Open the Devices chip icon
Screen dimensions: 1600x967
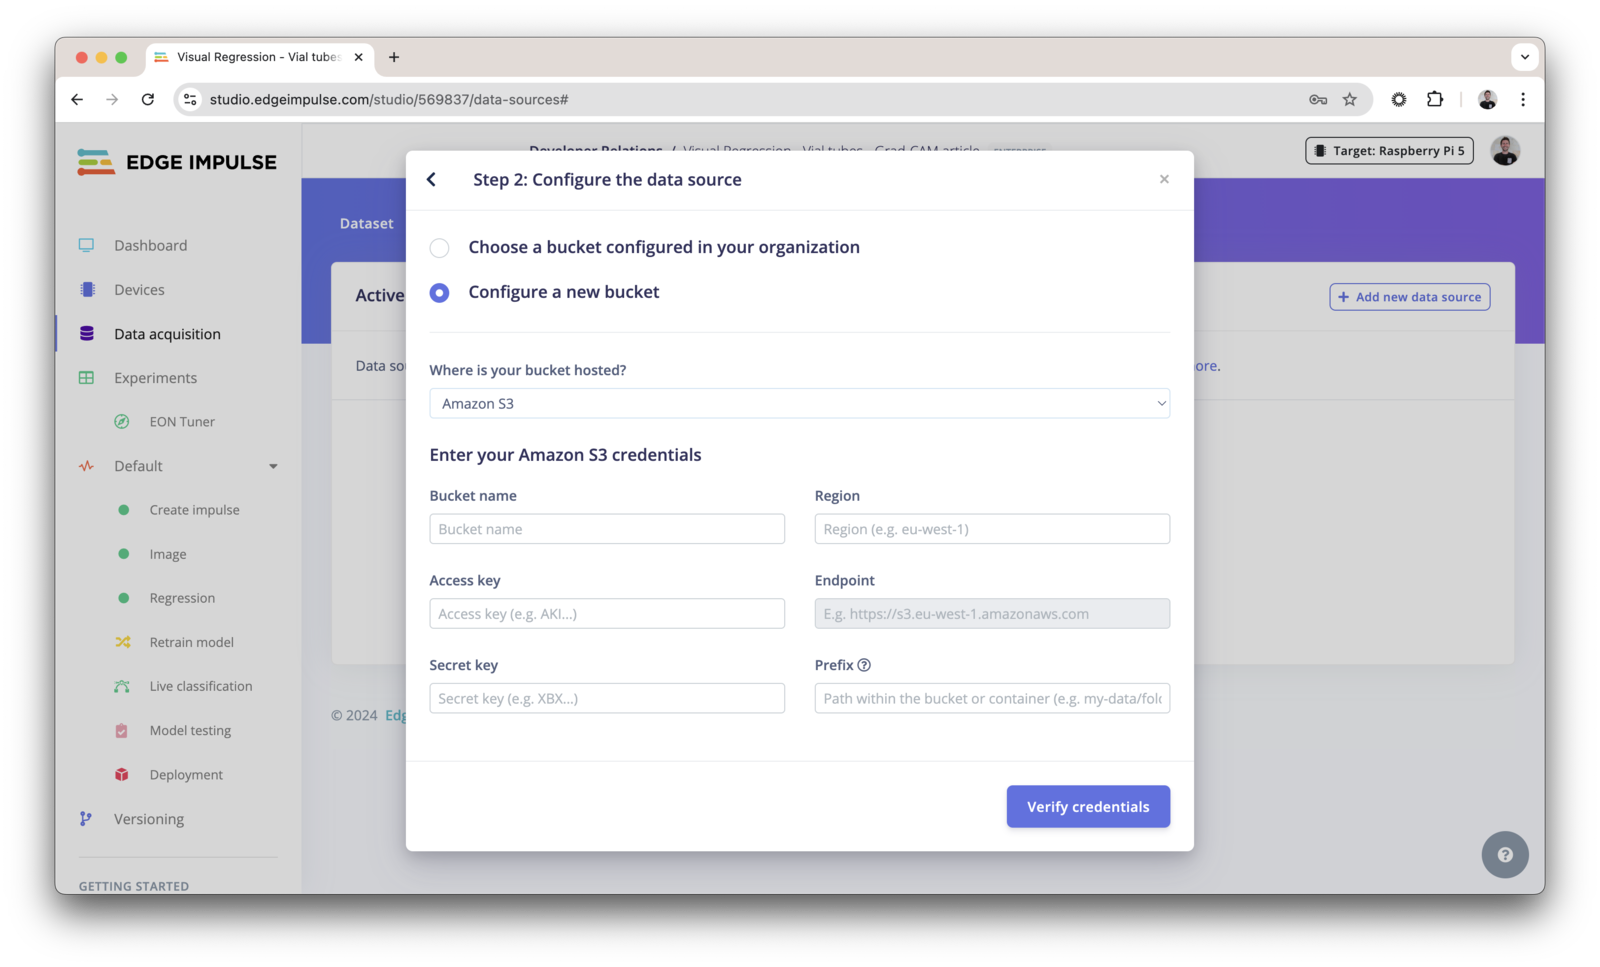(x=87, y=289)
